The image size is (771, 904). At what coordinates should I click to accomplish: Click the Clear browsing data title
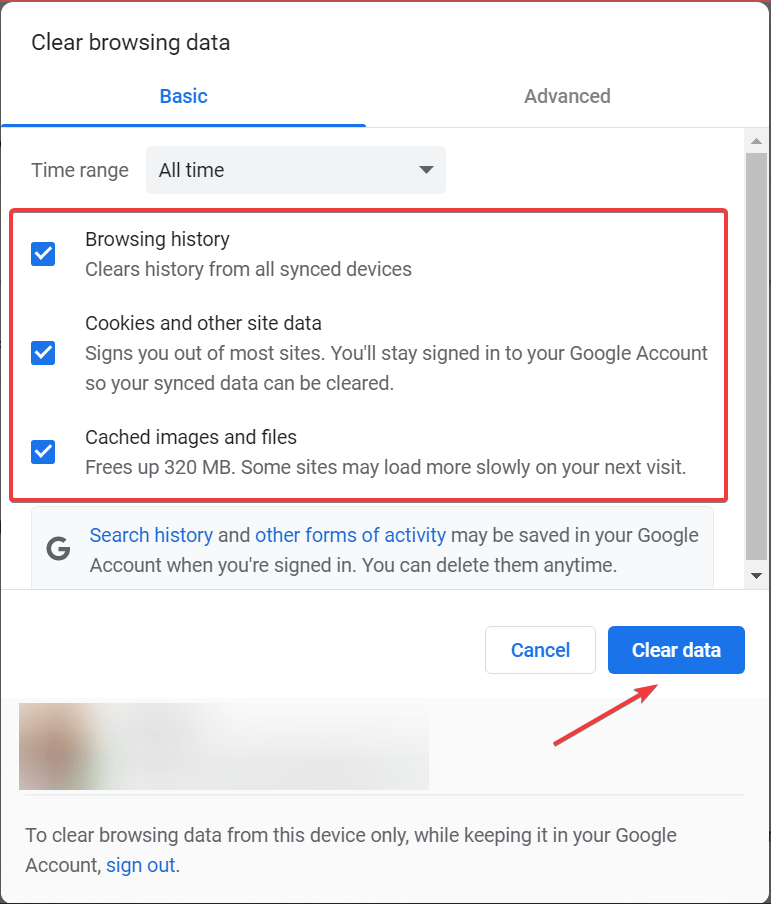click(131, 43)
